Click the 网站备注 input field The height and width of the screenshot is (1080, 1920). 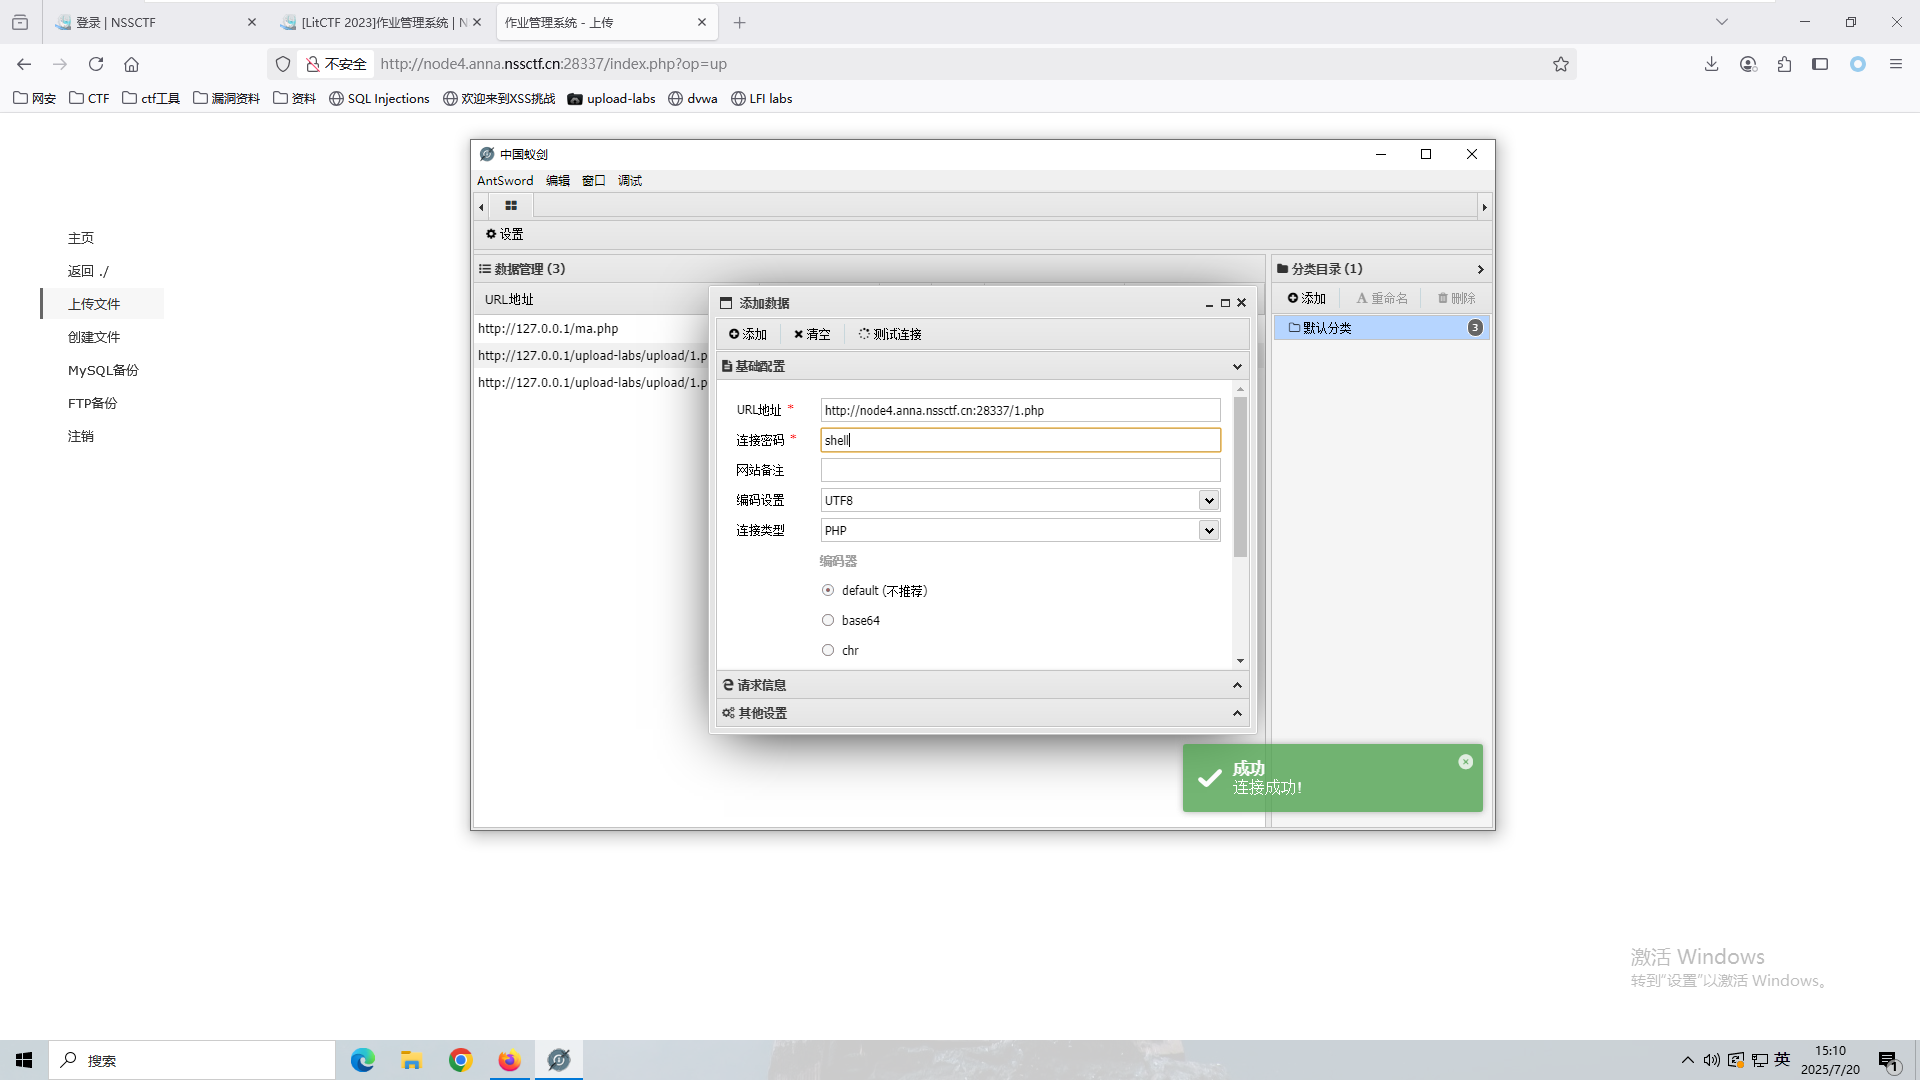[x=1020, y=470]
